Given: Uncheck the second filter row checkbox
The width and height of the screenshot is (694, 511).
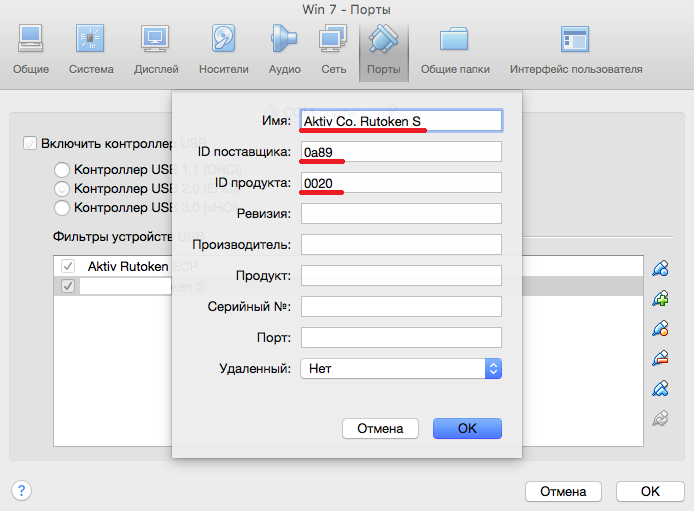Looking at the screenshot, I should click(x=68, y=286).
